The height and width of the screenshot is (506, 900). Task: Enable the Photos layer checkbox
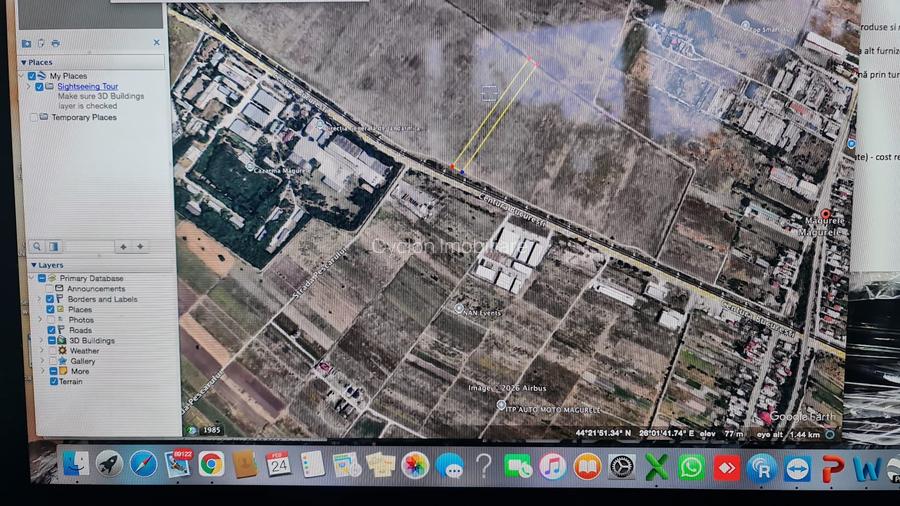52,320
